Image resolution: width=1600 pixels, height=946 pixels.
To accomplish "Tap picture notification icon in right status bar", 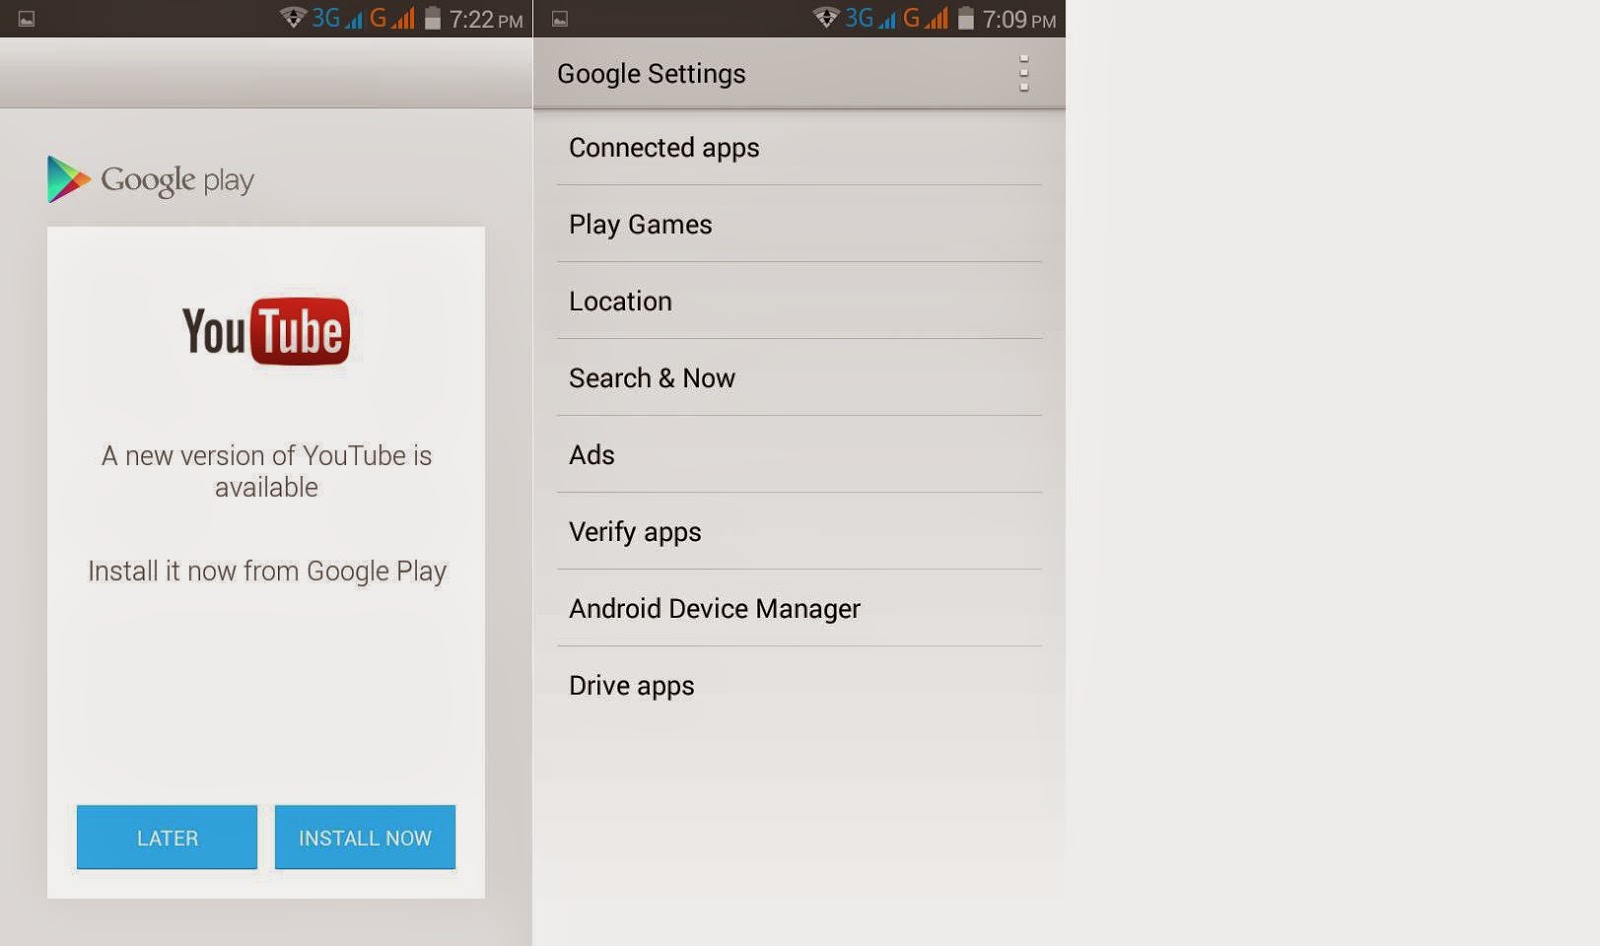I will coord(560,19).
